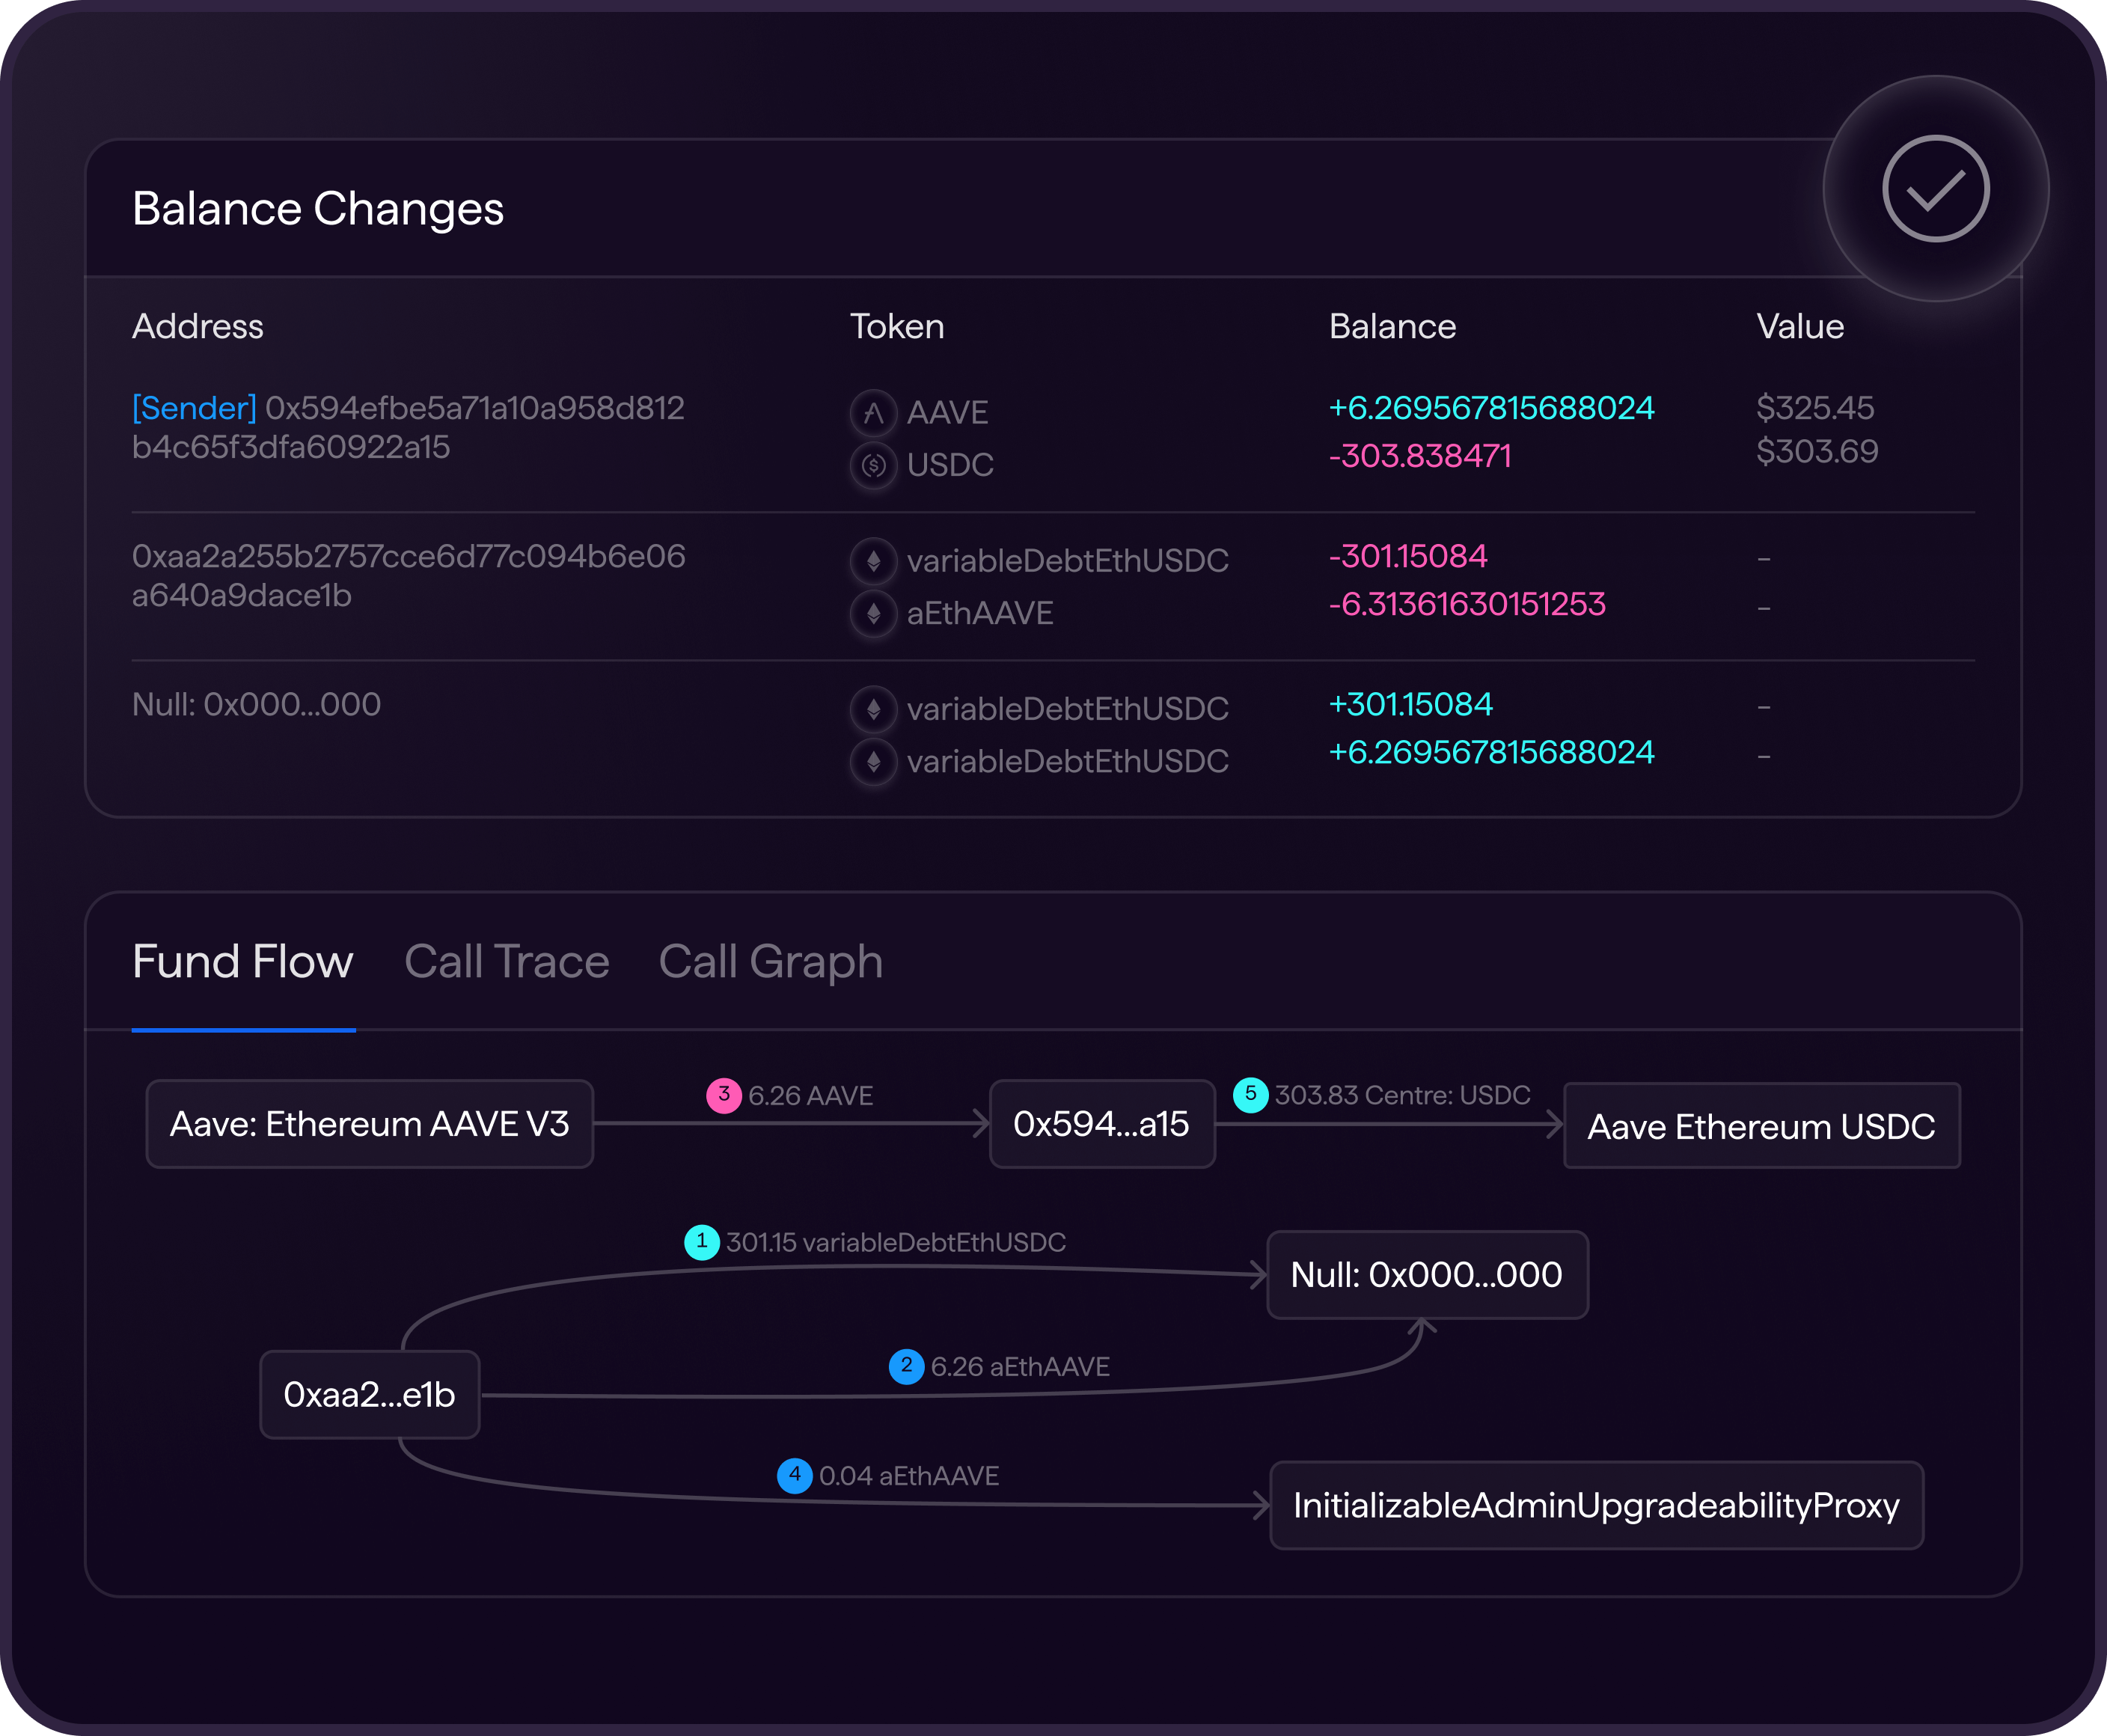Switch to the Fund Flow tab
The width and height of the screenshot is (2107, 1736).
pyautogui.click(x=243, y=961)
